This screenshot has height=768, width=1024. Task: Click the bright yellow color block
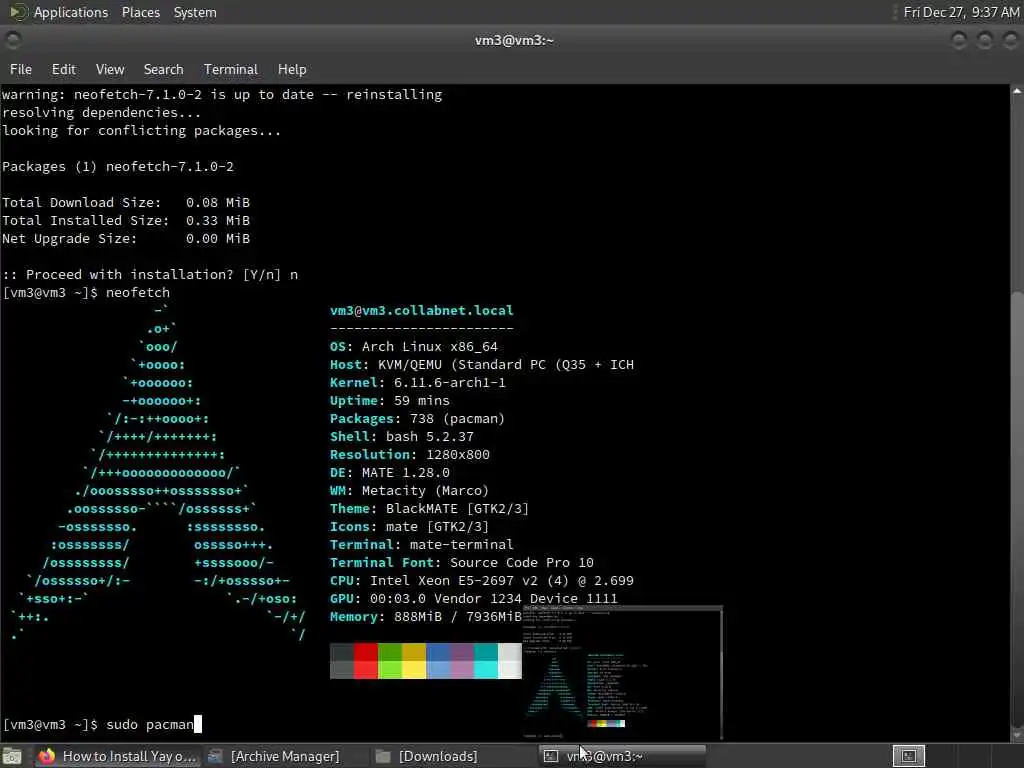(414, 670)
